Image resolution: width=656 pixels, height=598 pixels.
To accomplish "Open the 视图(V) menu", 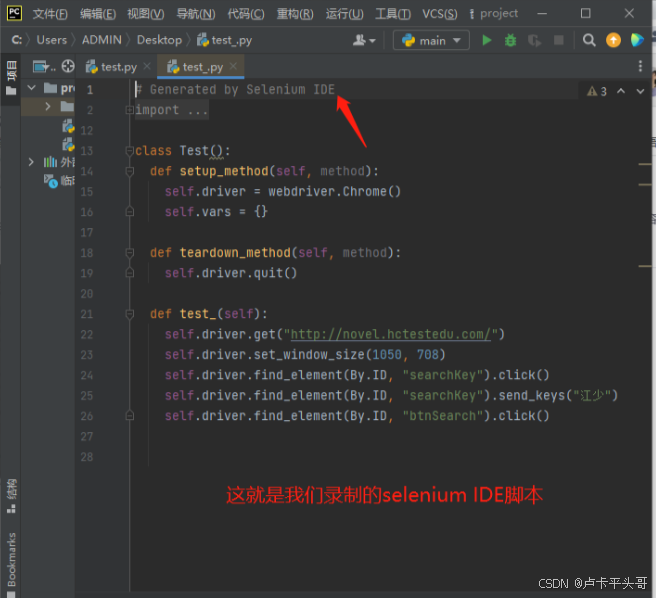I will coord(146,14).
